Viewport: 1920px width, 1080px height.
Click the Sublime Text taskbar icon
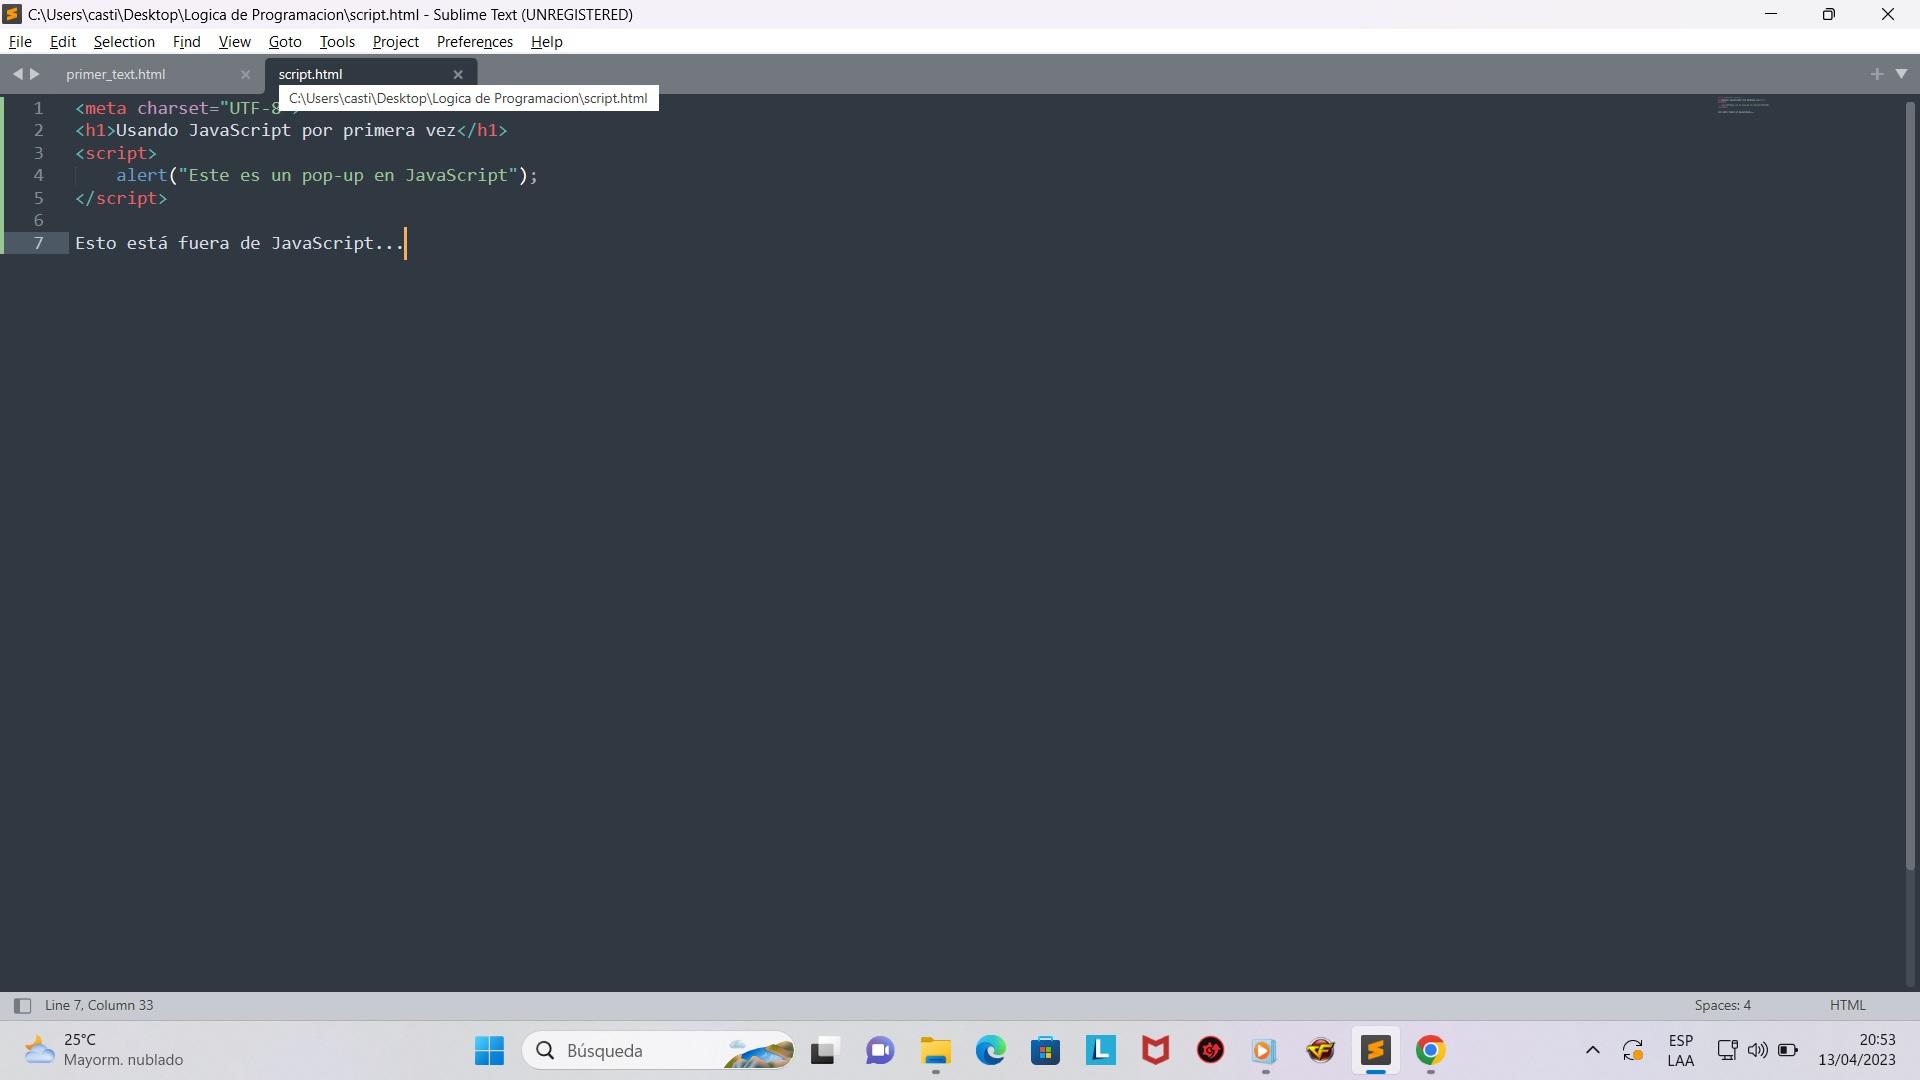click(1376, 1051)
